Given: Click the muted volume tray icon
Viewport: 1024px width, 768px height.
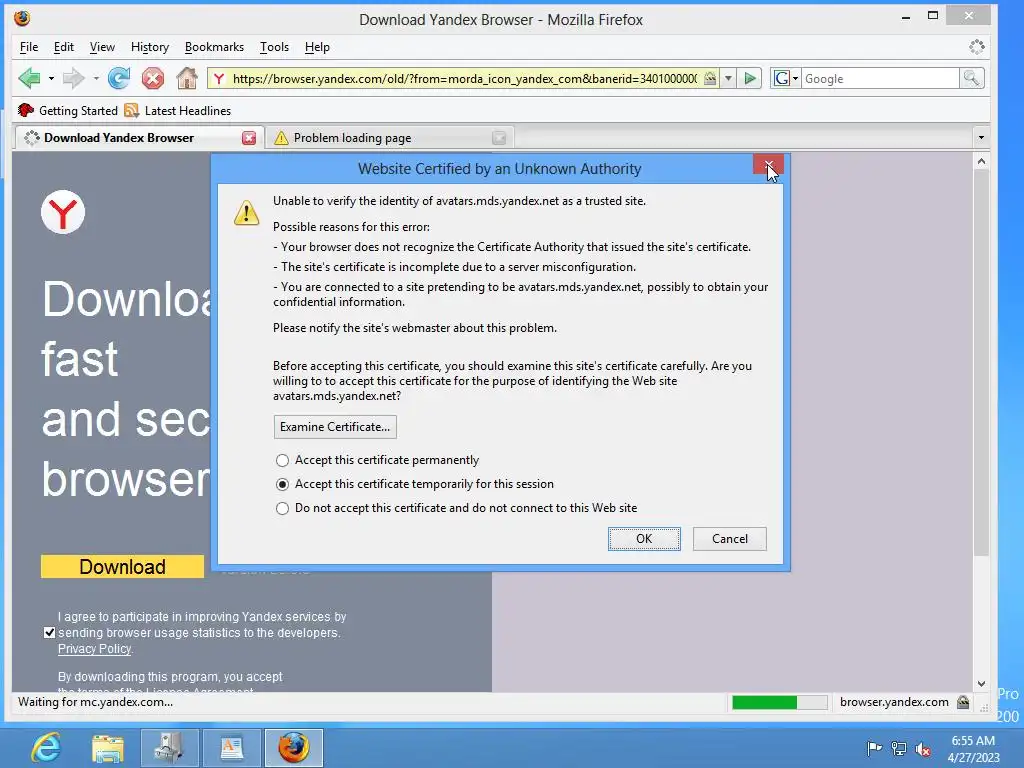Looking at the screenshot, I should point(923,749).
